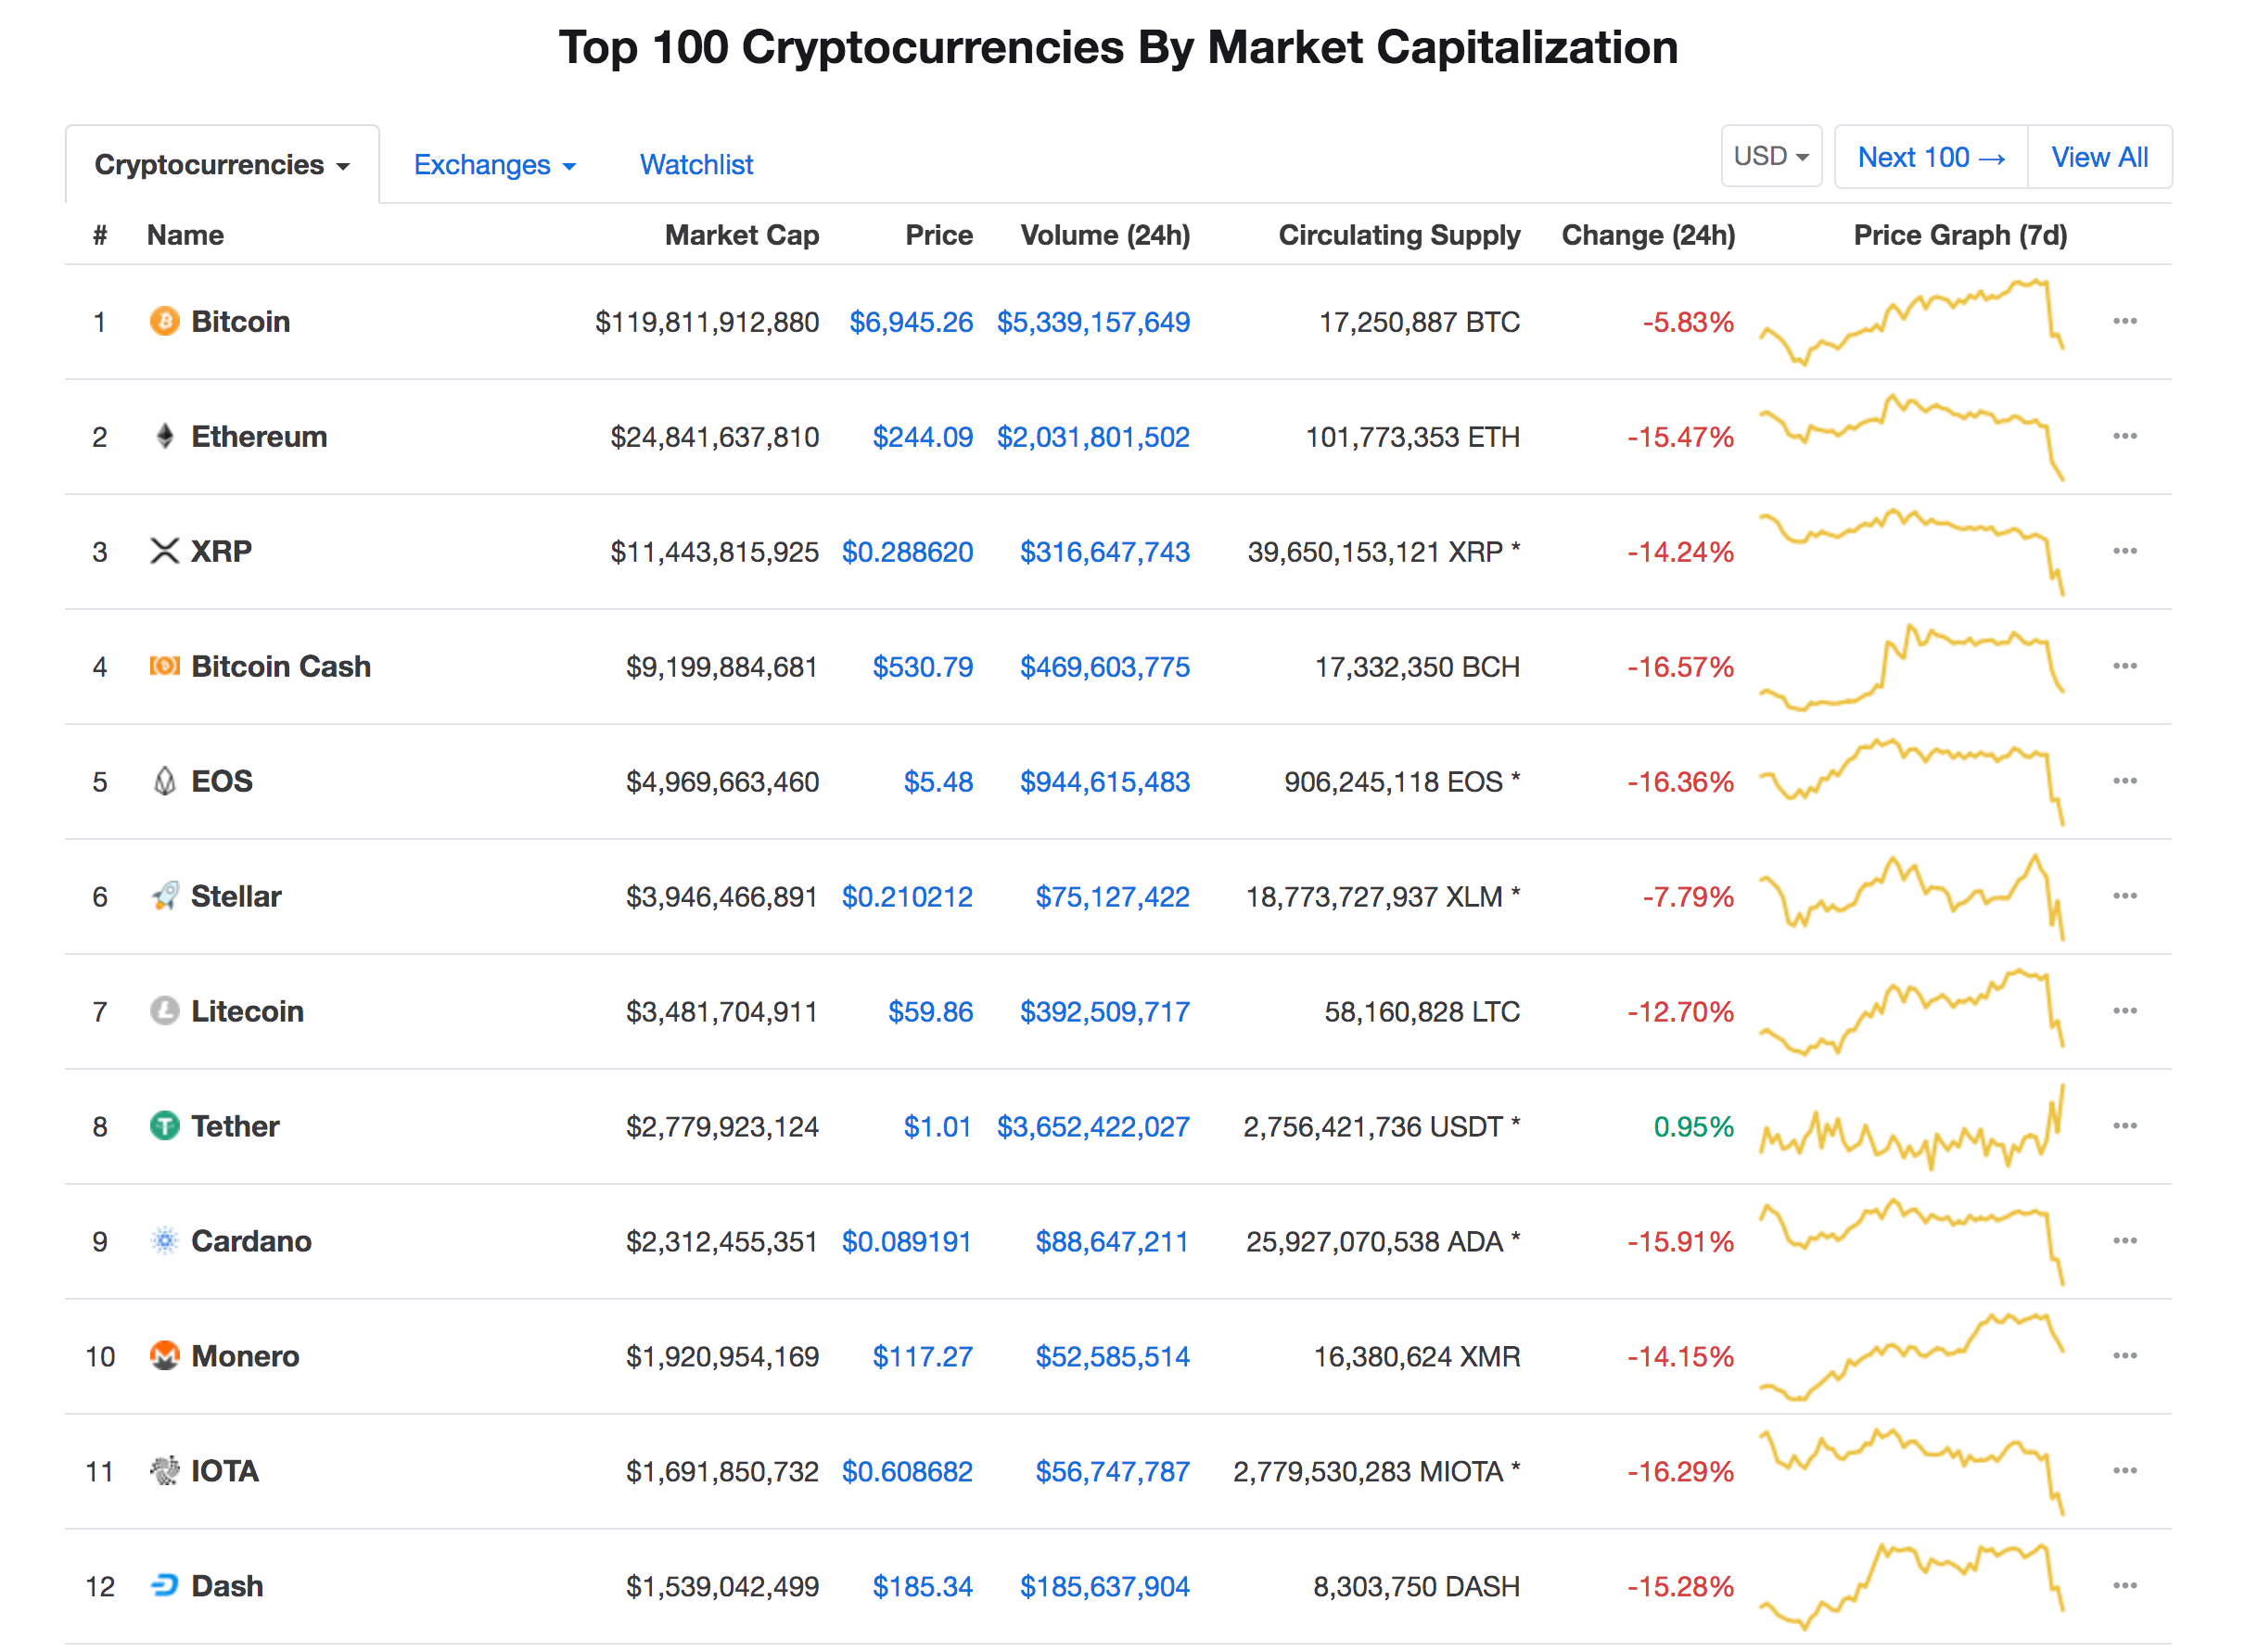Click the Ethereum 7-day price graph

1910,436
